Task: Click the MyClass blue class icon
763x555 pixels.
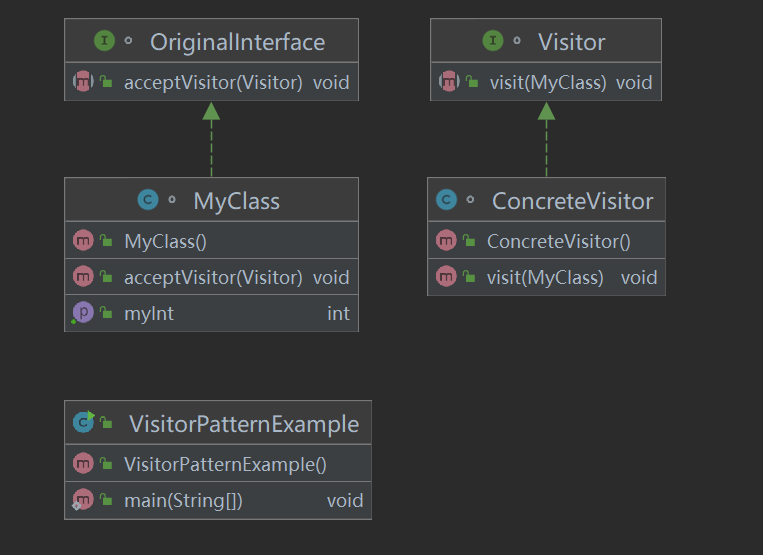Action: pyautogui.click(x=148, y=199)
